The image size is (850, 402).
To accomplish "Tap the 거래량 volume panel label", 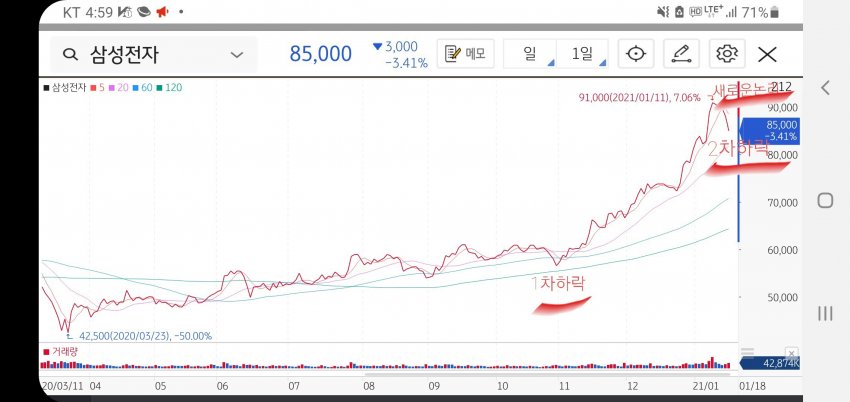I will (62, 352).
